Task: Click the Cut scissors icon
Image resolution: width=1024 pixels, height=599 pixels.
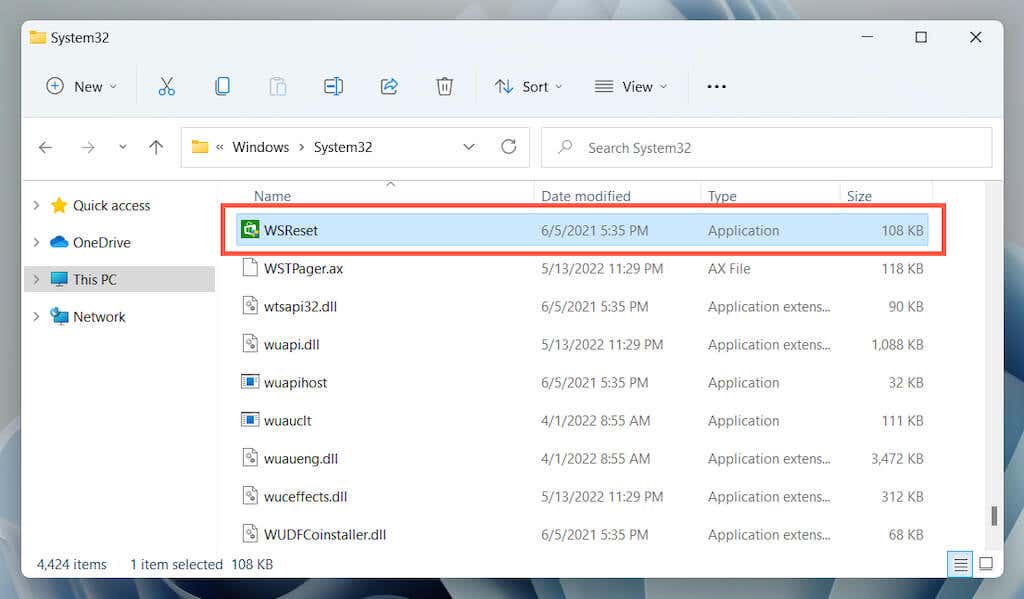Action: tap(167, 86)
